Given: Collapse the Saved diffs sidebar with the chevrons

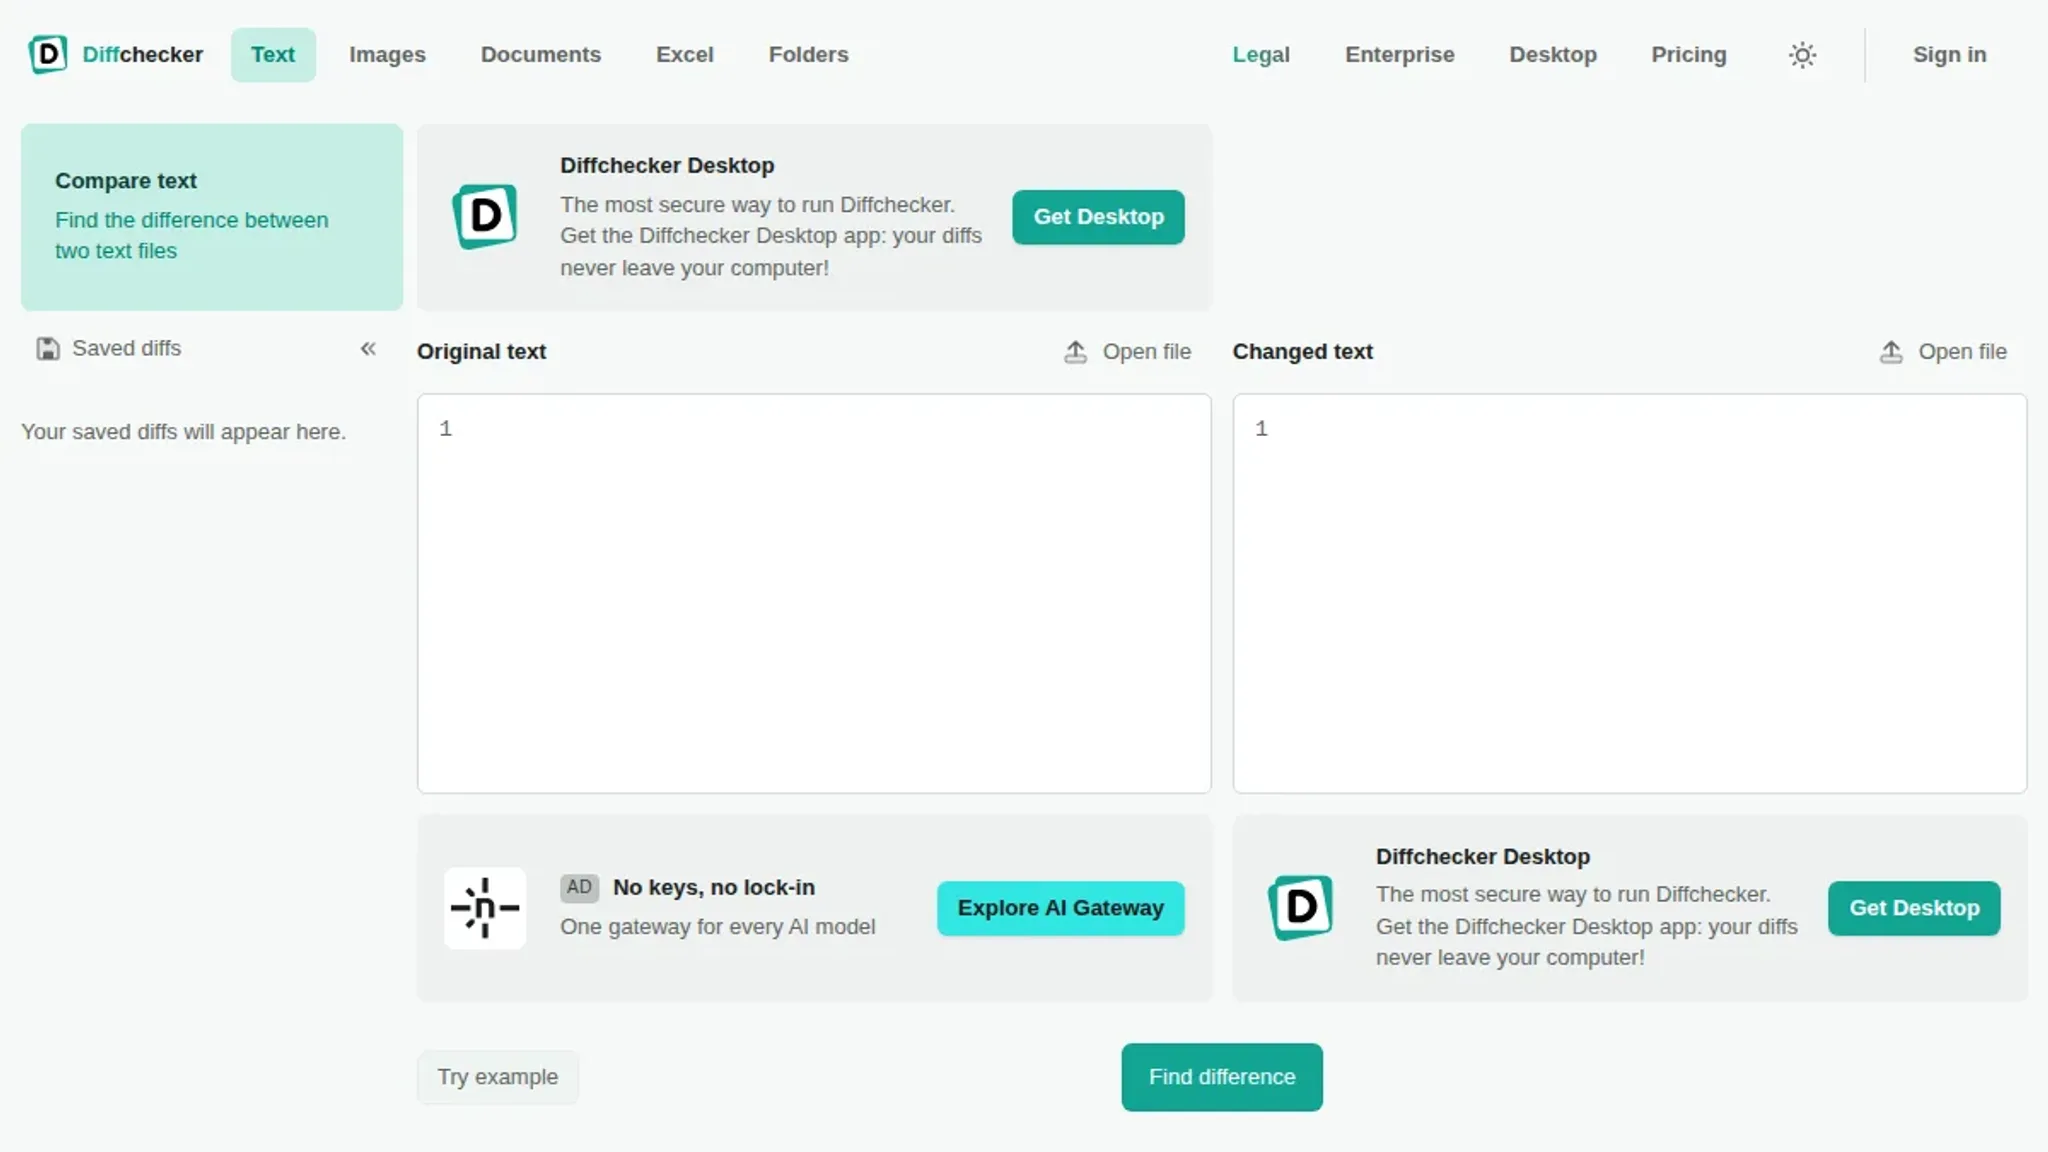Looking at the screenshot, I should pos(368,348).
